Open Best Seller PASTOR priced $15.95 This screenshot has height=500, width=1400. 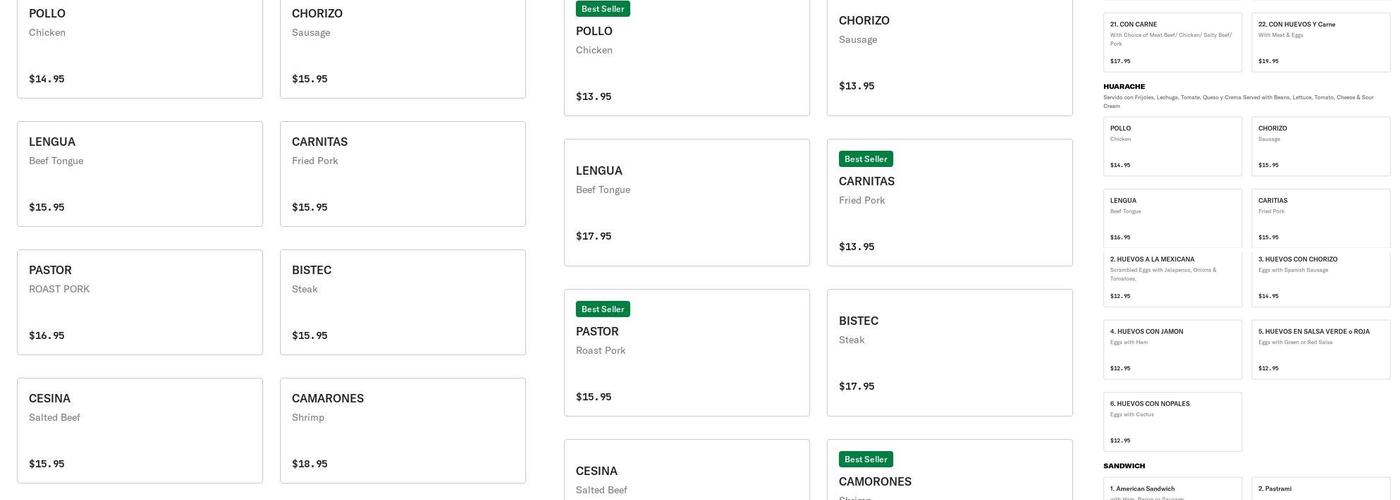(x=686, y=352)
